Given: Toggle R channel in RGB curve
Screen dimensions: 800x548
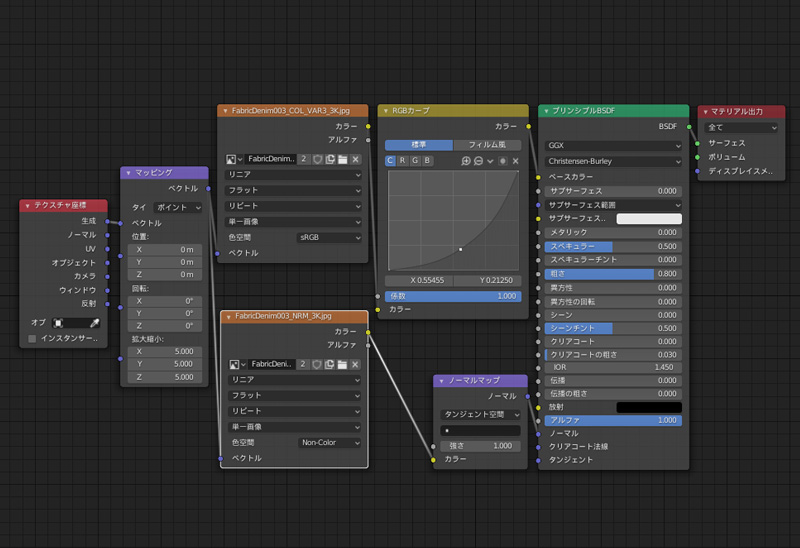Looking at the screenshot, I should pos(402,161).
